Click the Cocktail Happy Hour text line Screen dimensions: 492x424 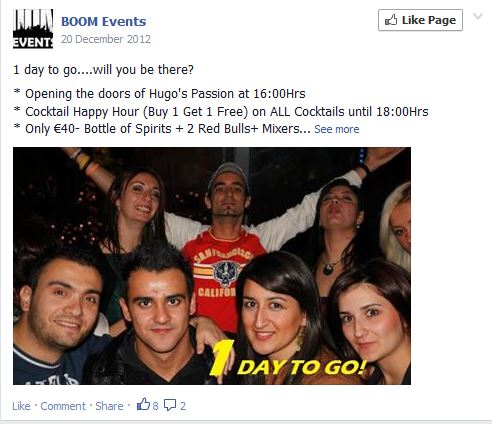[221, 111]
